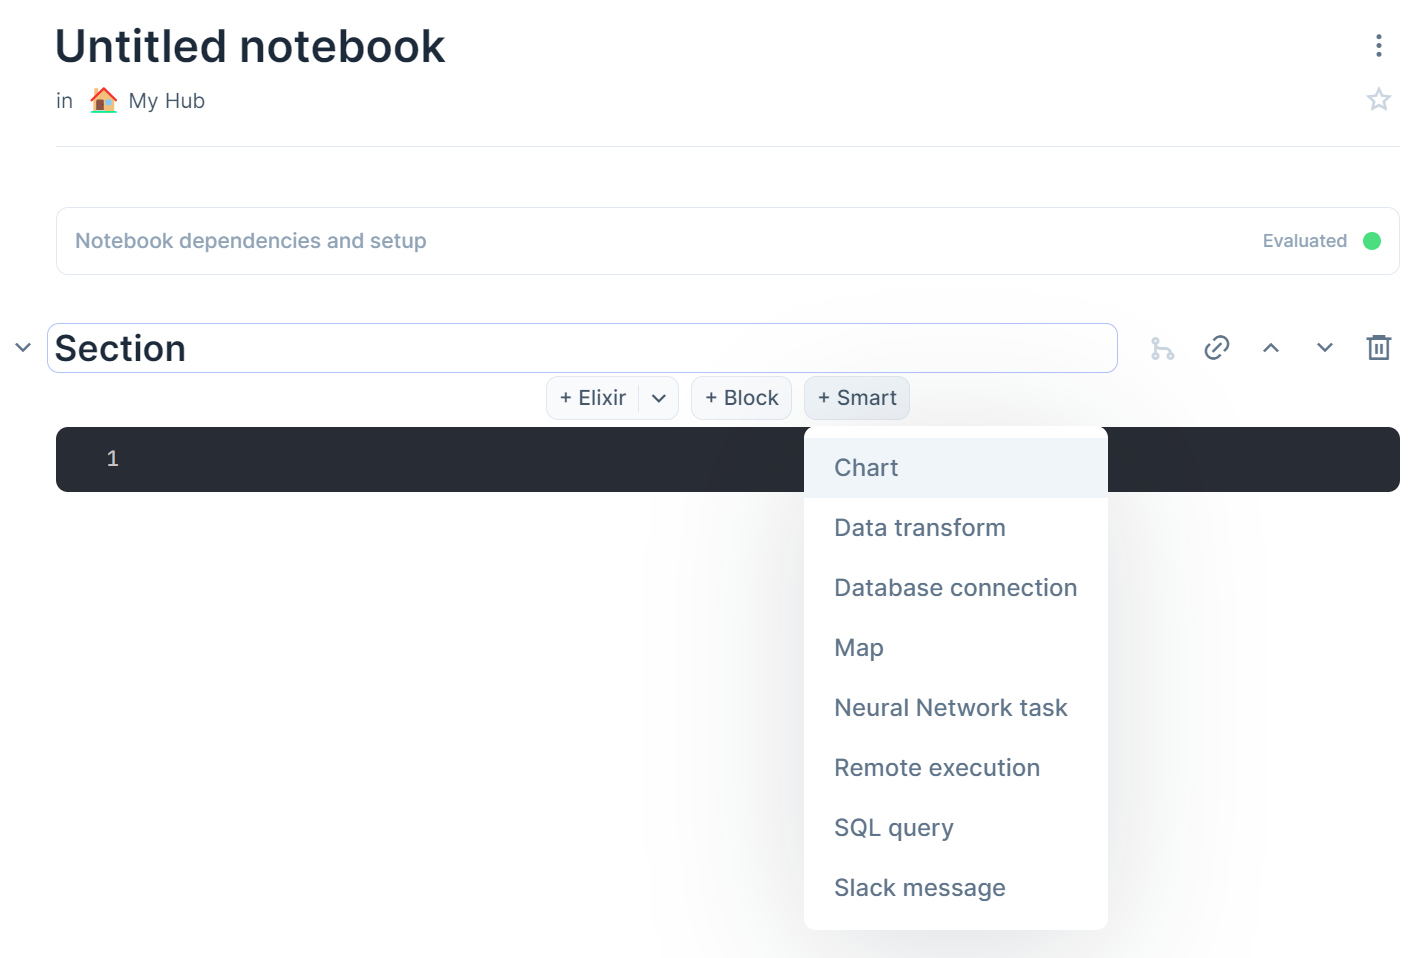Delete the section using the trash icon

coord(1378,348)
